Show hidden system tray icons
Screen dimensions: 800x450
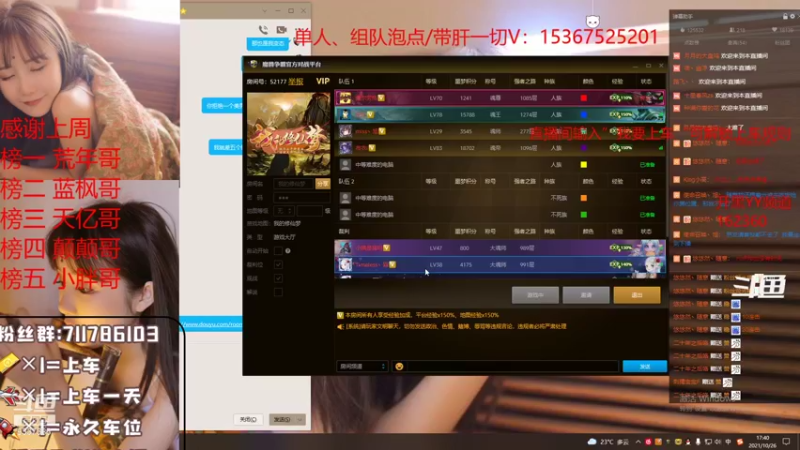(638, 442)
